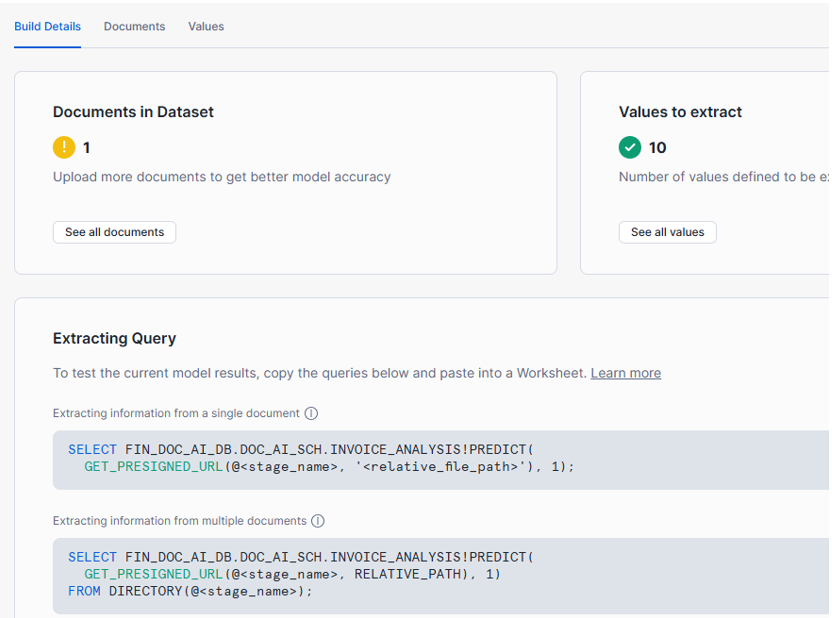The image size is (832, 618).
Task: Click the green checkmark icon for values
Action: (630, 148)
